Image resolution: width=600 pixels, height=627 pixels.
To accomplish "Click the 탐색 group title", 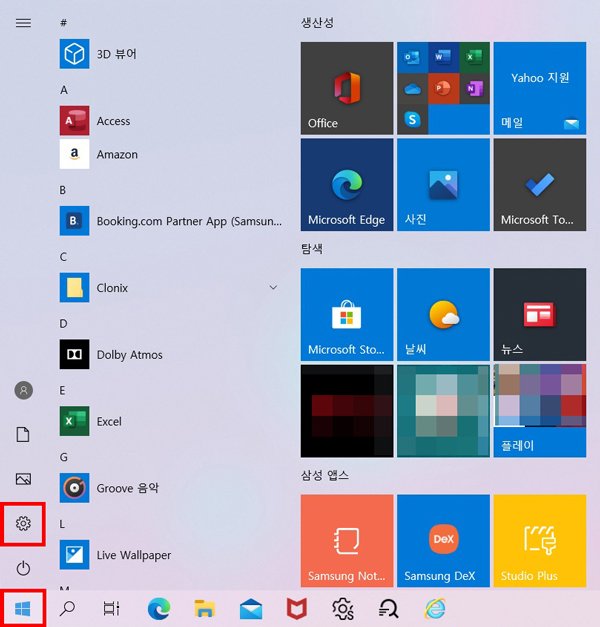I will pos(312,249).
